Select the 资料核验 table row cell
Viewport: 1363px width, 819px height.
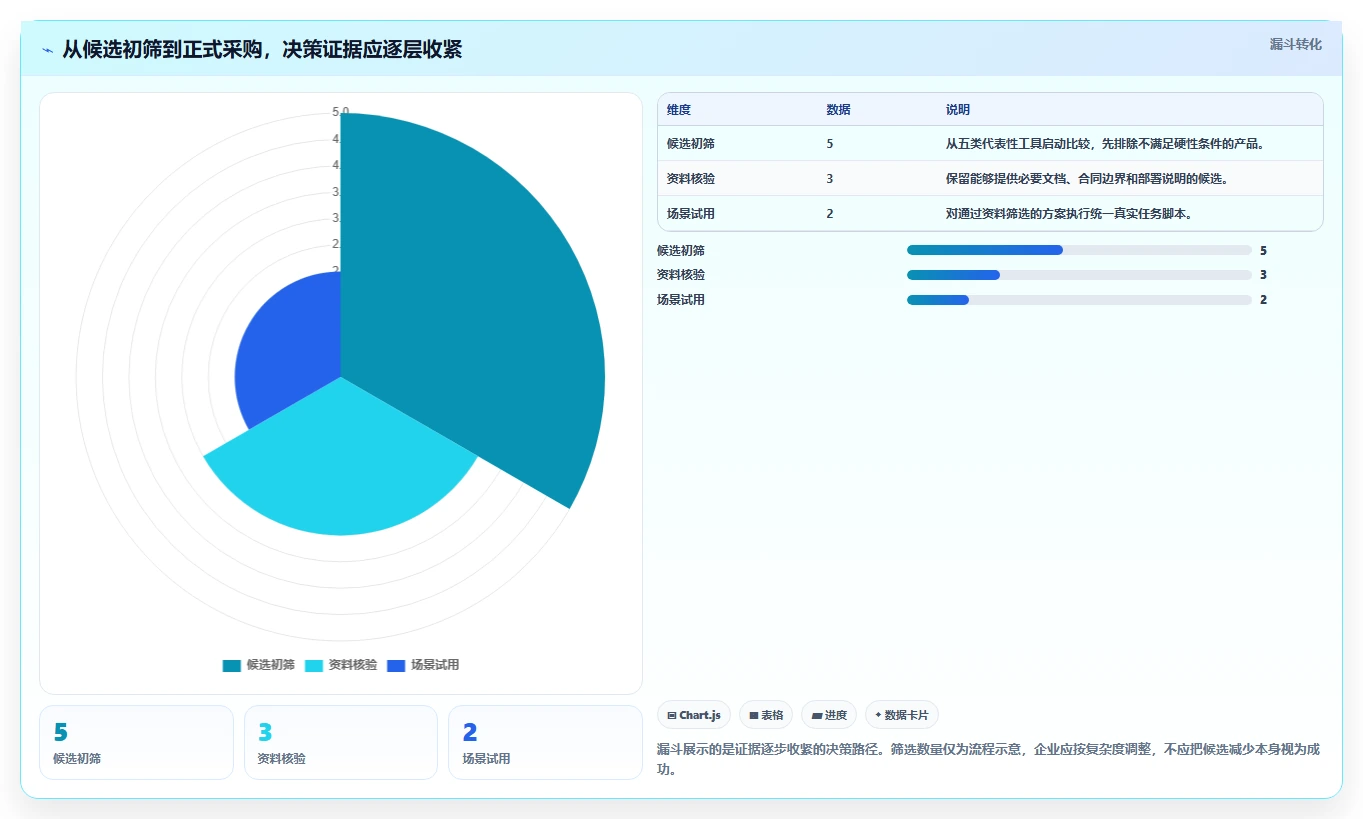coord(691,179)
